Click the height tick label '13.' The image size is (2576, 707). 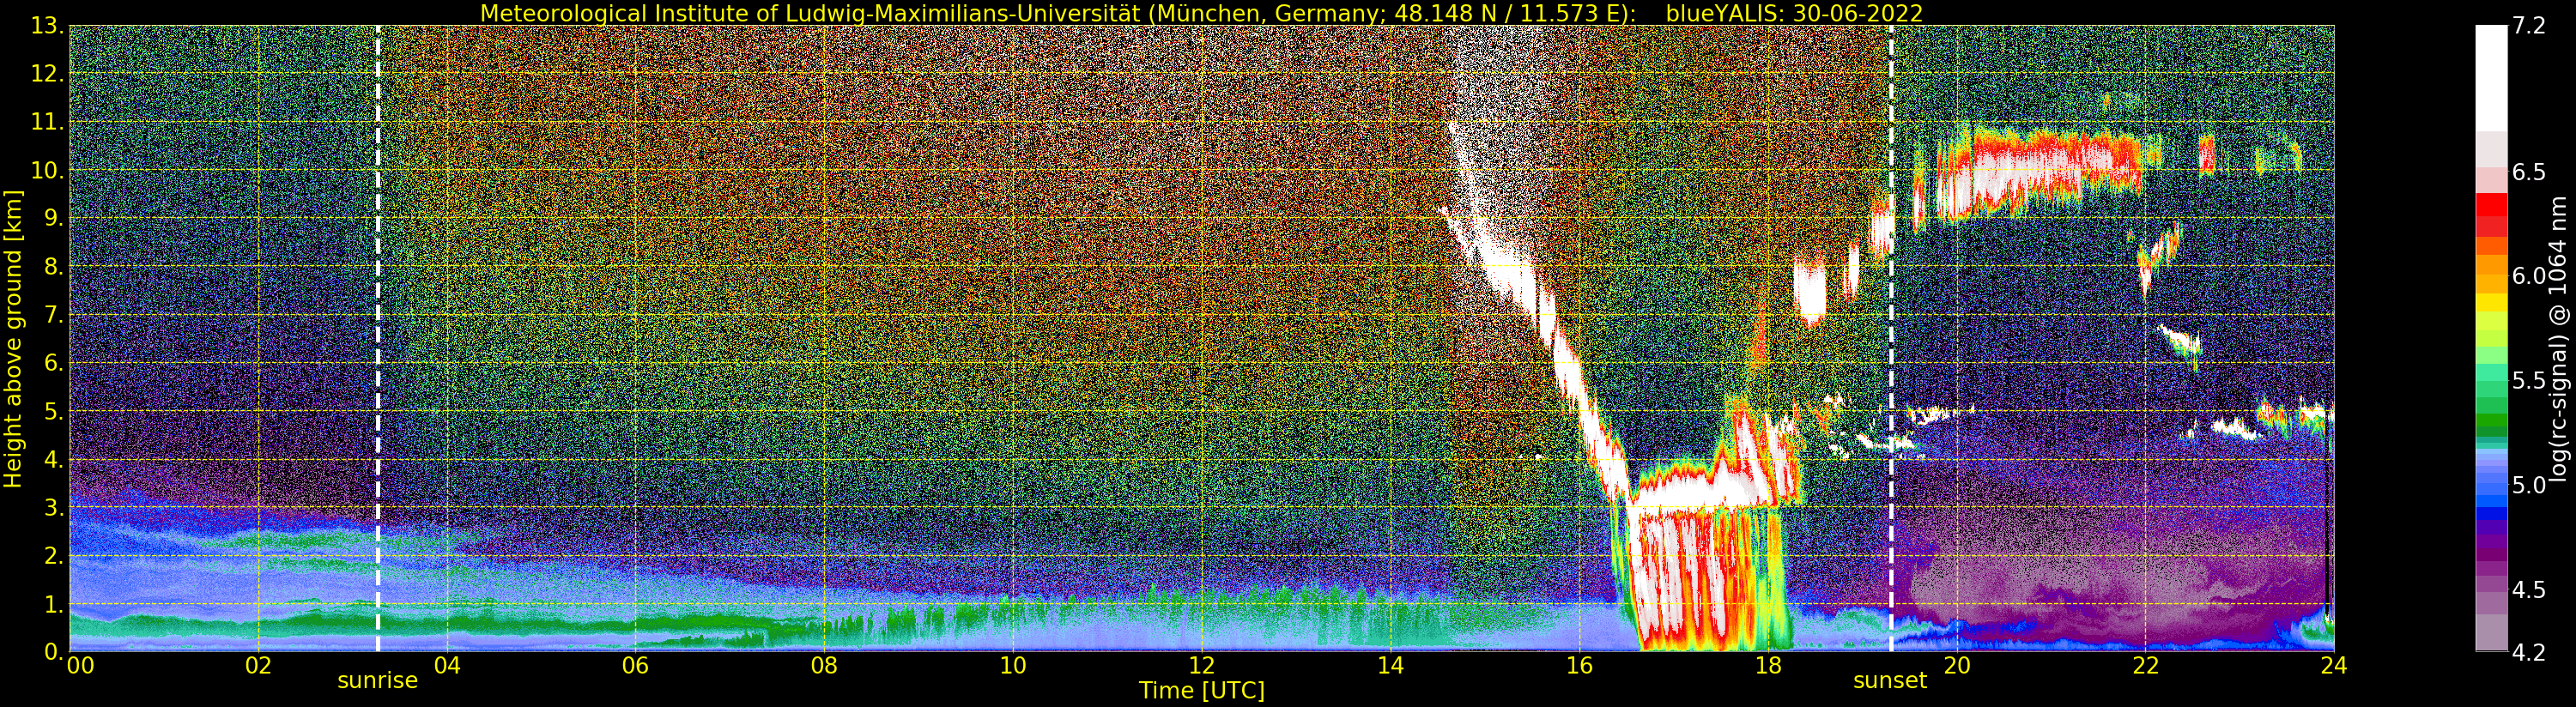pyautogui.click(x=48, y=26)
